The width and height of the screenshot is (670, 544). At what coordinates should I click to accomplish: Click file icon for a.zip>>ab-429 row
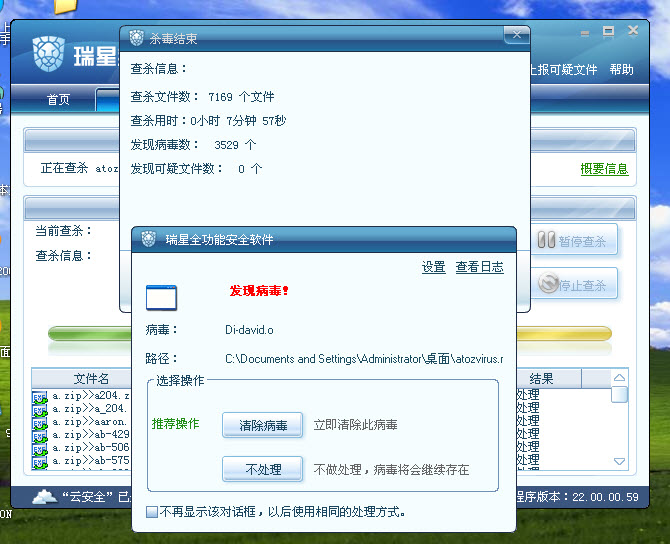click(x=39, y=436)
